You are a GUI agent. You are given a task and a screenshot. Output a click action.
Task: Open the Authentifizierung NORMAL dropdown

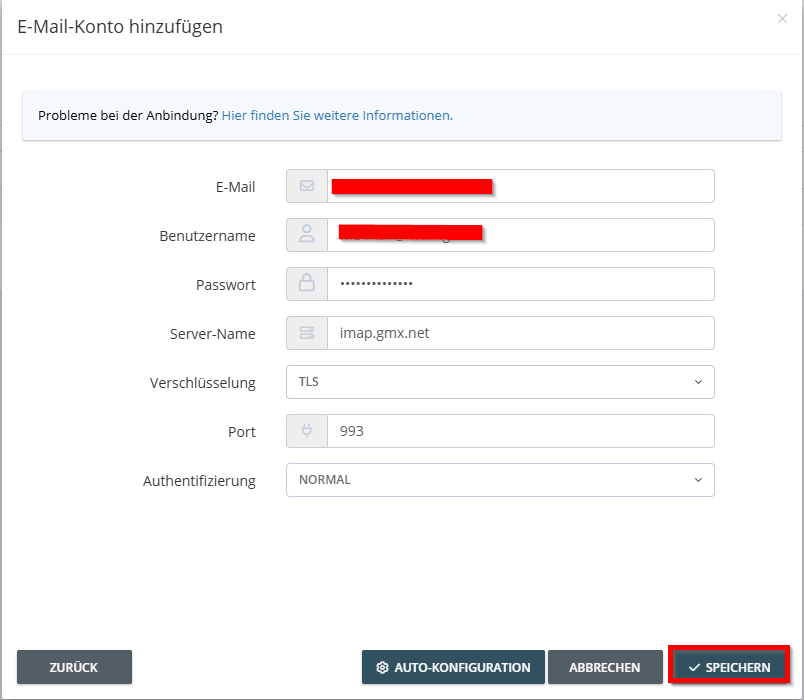point(500,480)
